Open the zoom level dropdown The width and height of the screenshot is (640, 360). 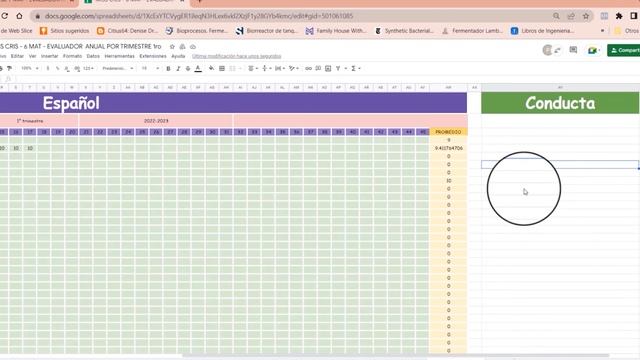(x=30, y=69)
